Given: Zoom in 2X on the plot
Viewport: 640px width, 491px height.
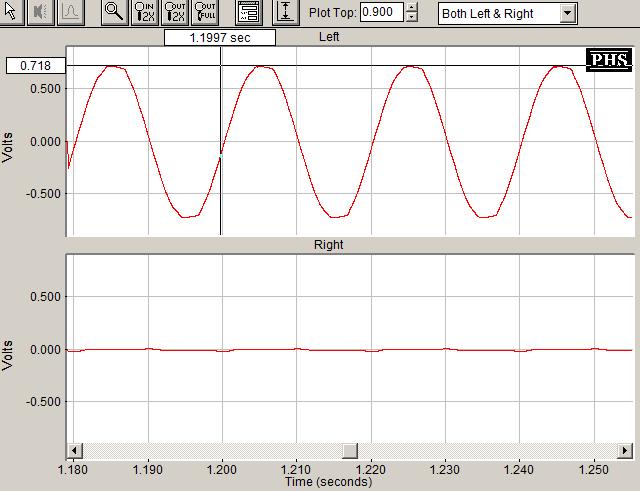Looking at the screenshot, I should [x=144, y=12].
